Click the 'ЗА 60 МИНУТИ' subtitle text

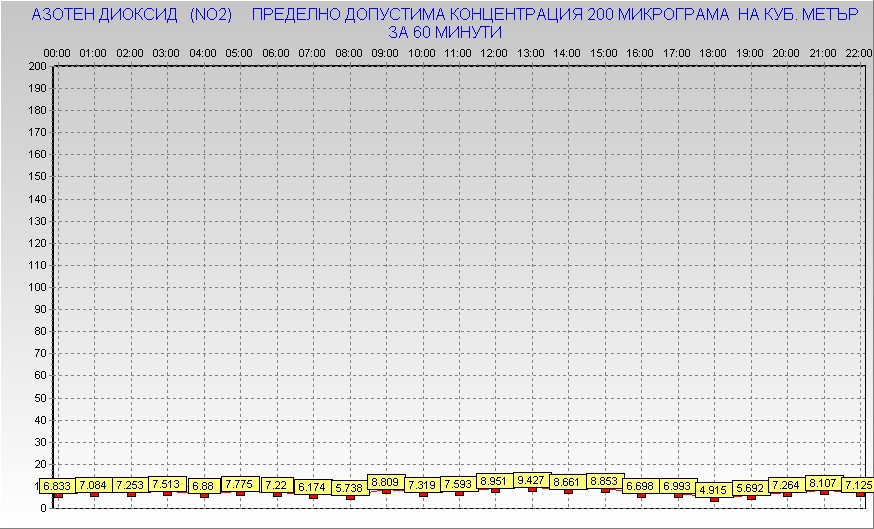[444, 32]
